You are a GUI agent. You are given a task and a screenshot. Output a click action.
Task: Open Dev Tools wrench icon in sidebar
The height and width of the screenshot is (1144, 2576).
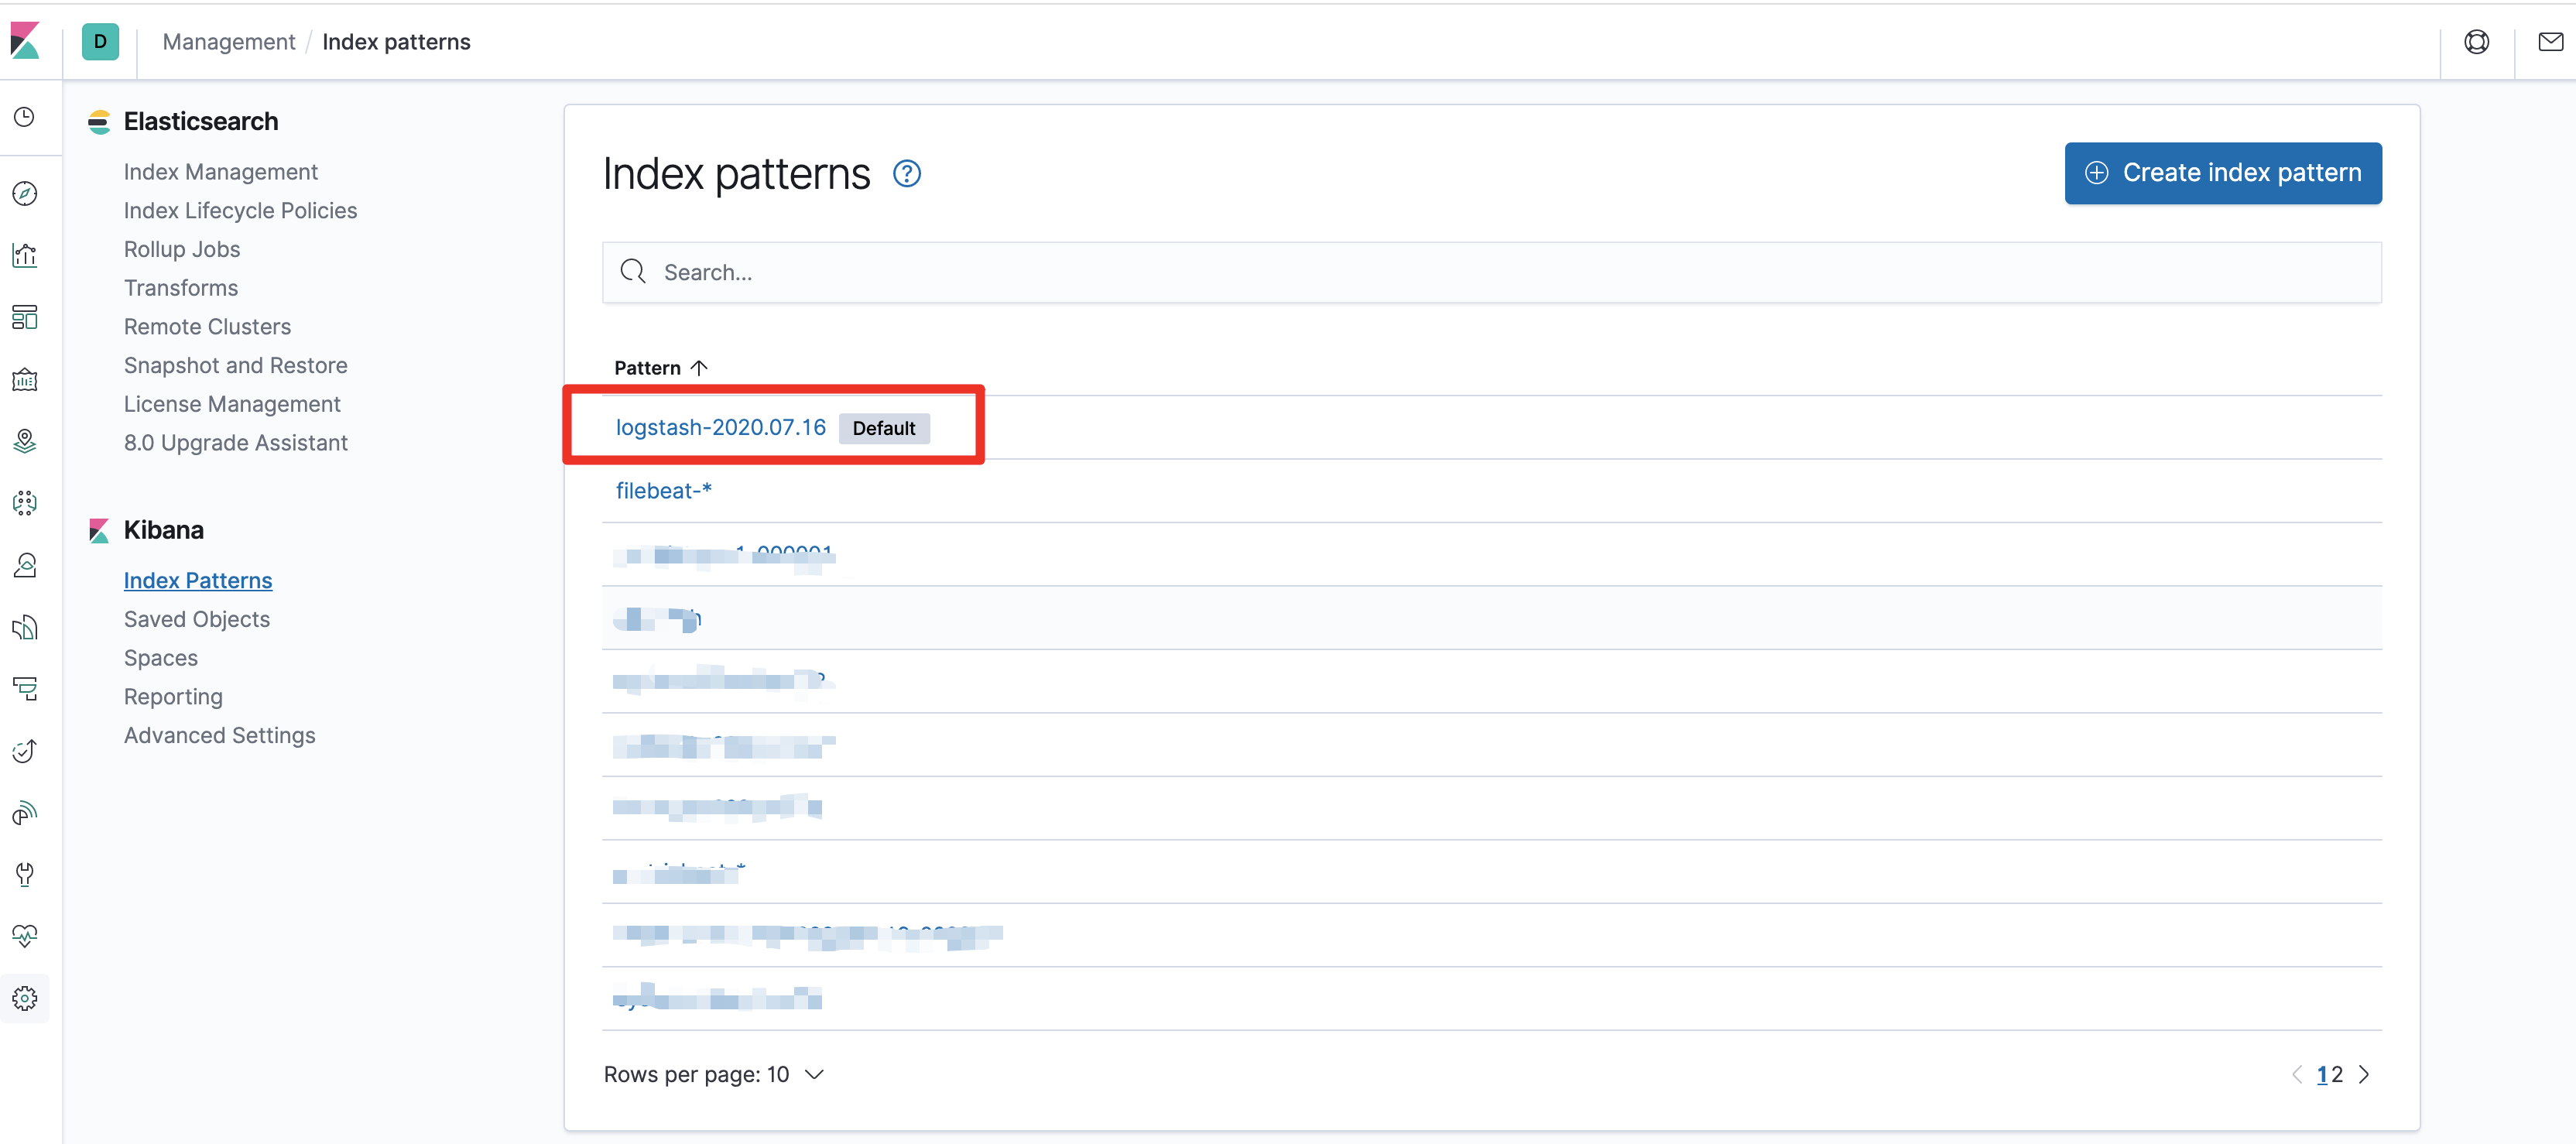[x=25, y=874]
